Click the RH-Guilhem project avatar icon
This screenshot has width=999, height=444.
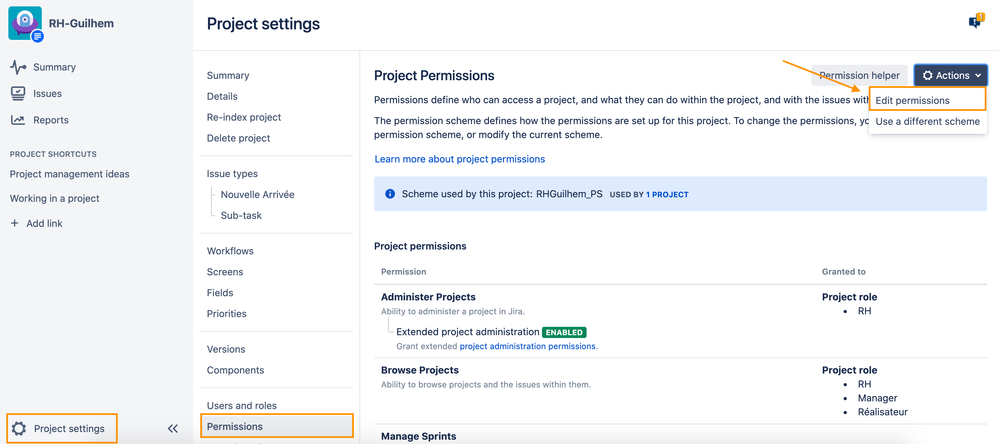(24, 23)
